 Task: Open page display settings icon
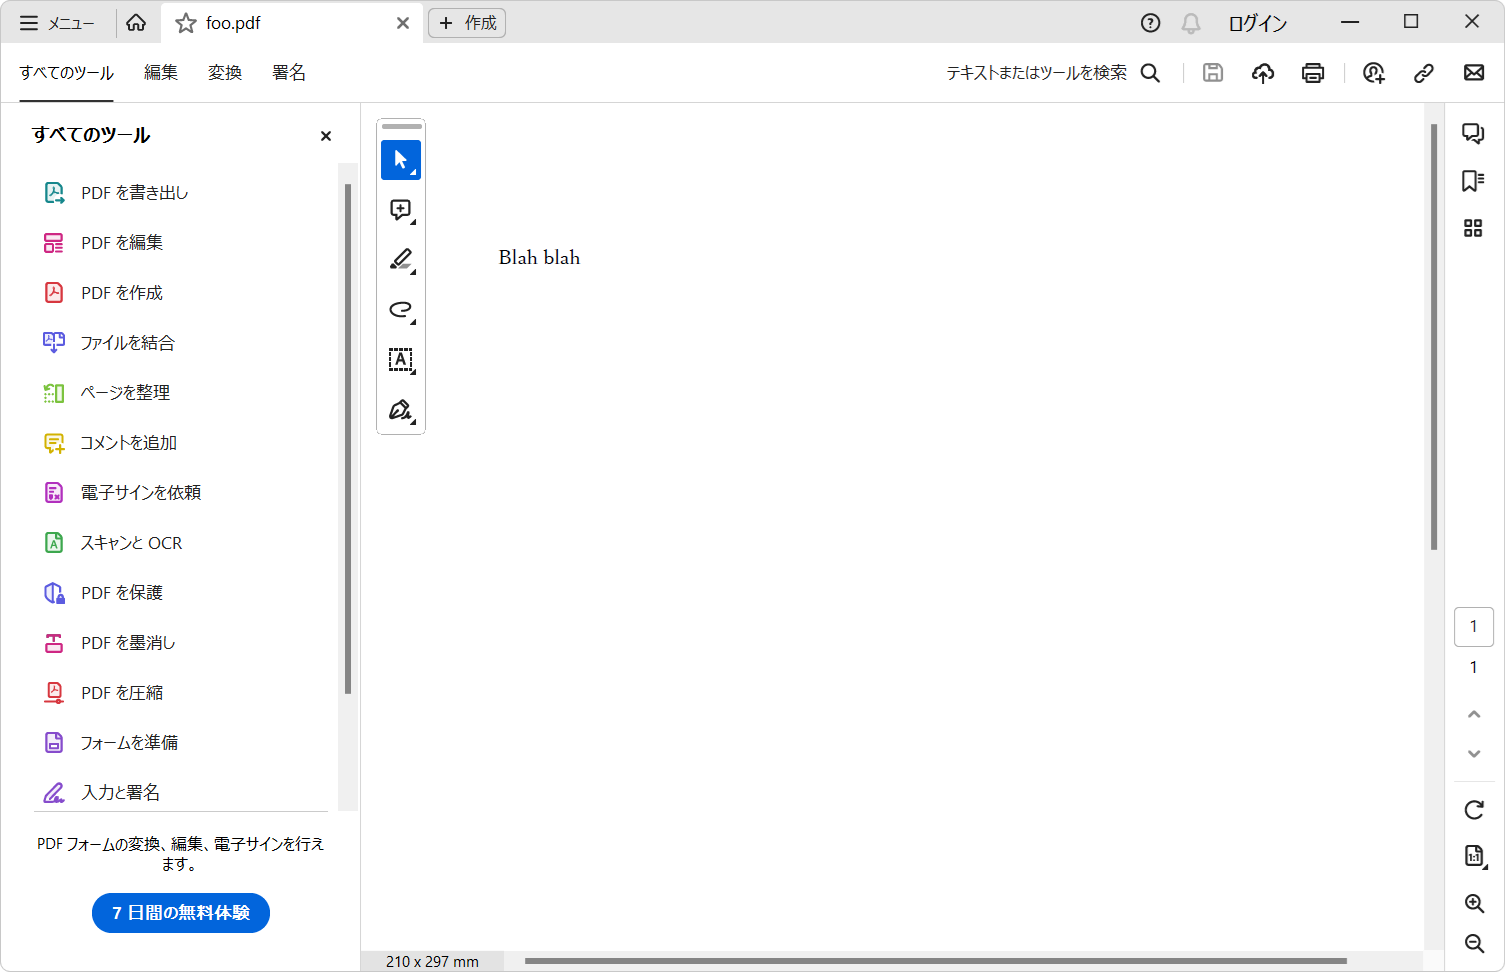tap(1474, 856)
